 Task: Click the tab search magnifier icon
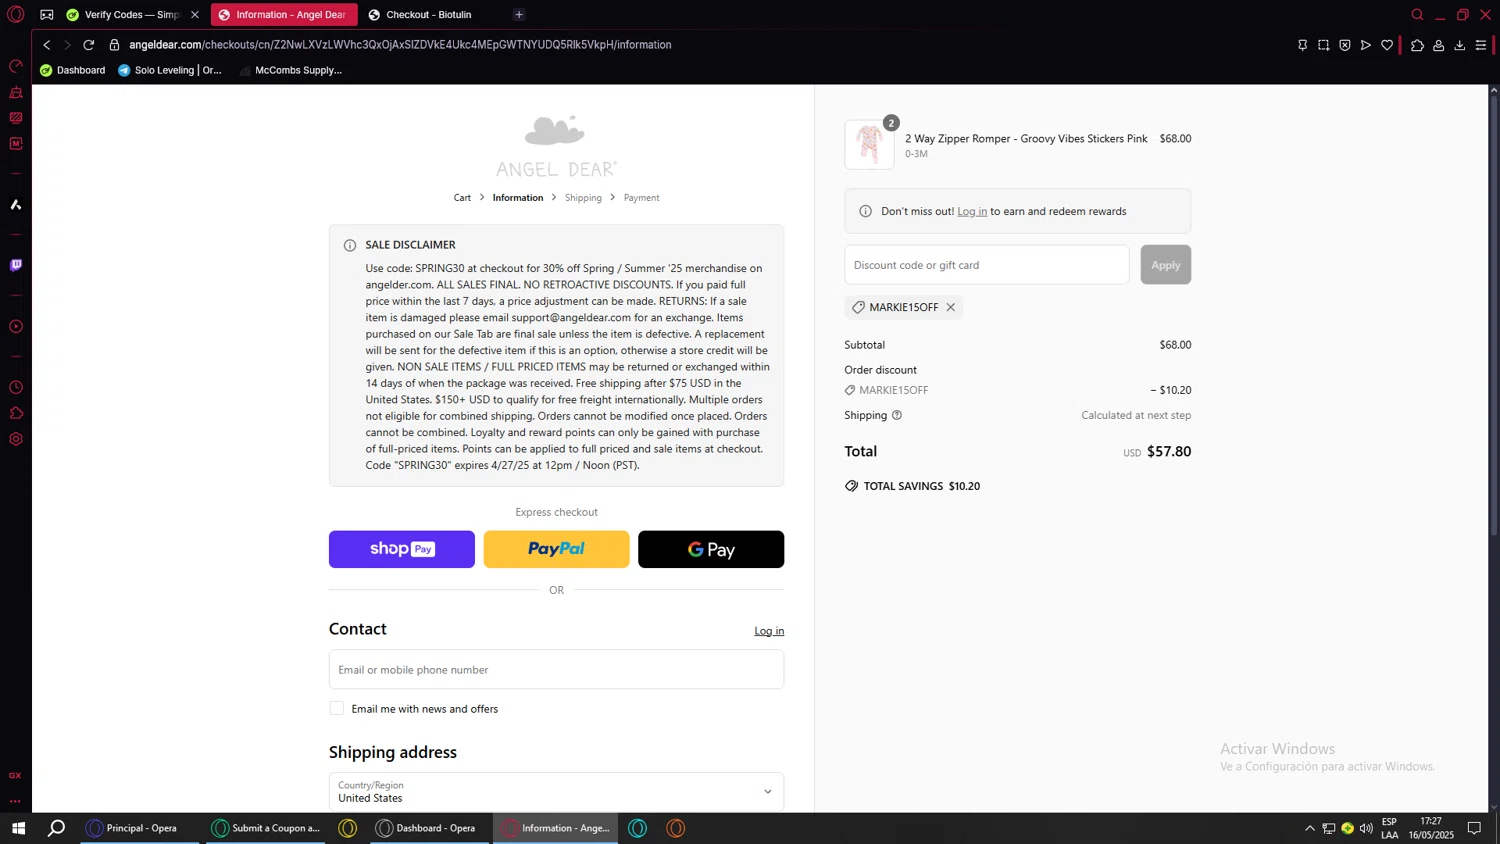pyautogui.click(x=1417, y=15)
